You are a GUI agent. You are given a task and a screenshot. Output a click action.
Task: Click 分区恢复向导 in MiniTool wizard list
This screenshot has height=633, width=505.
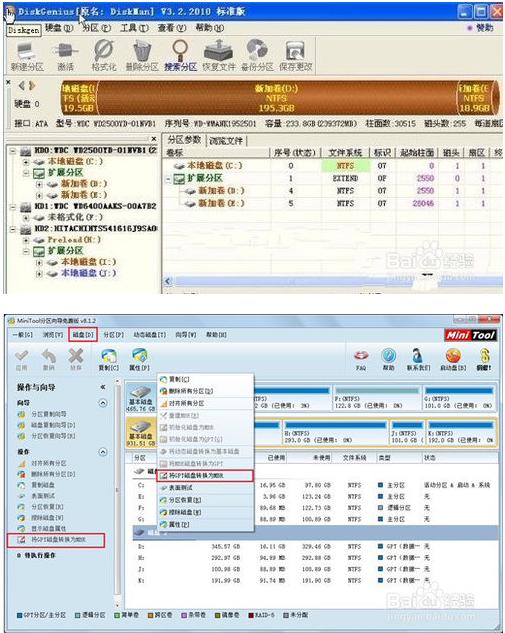(x=53, y=436)
